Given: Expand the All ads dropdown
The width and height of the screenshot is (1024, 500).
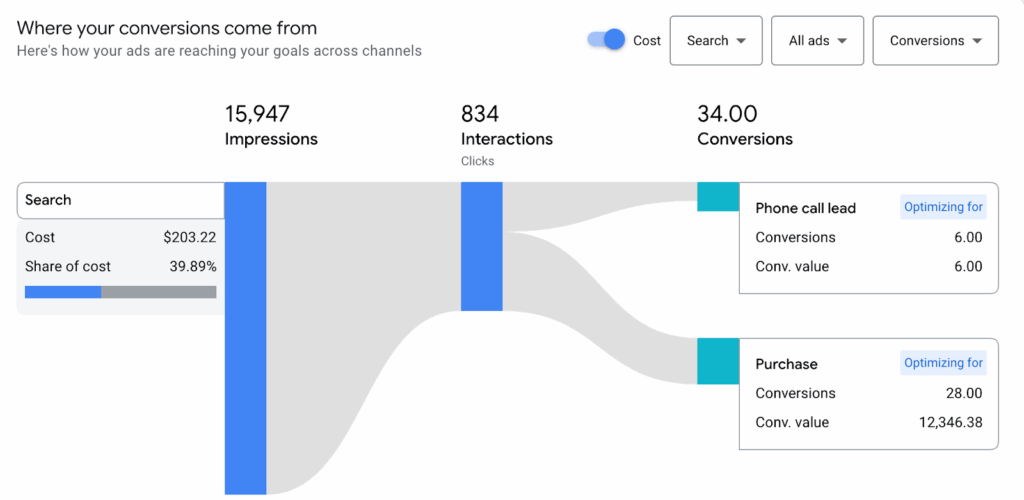Looking at the screenshot, I should pyautogui.click(x=817, y=41).
